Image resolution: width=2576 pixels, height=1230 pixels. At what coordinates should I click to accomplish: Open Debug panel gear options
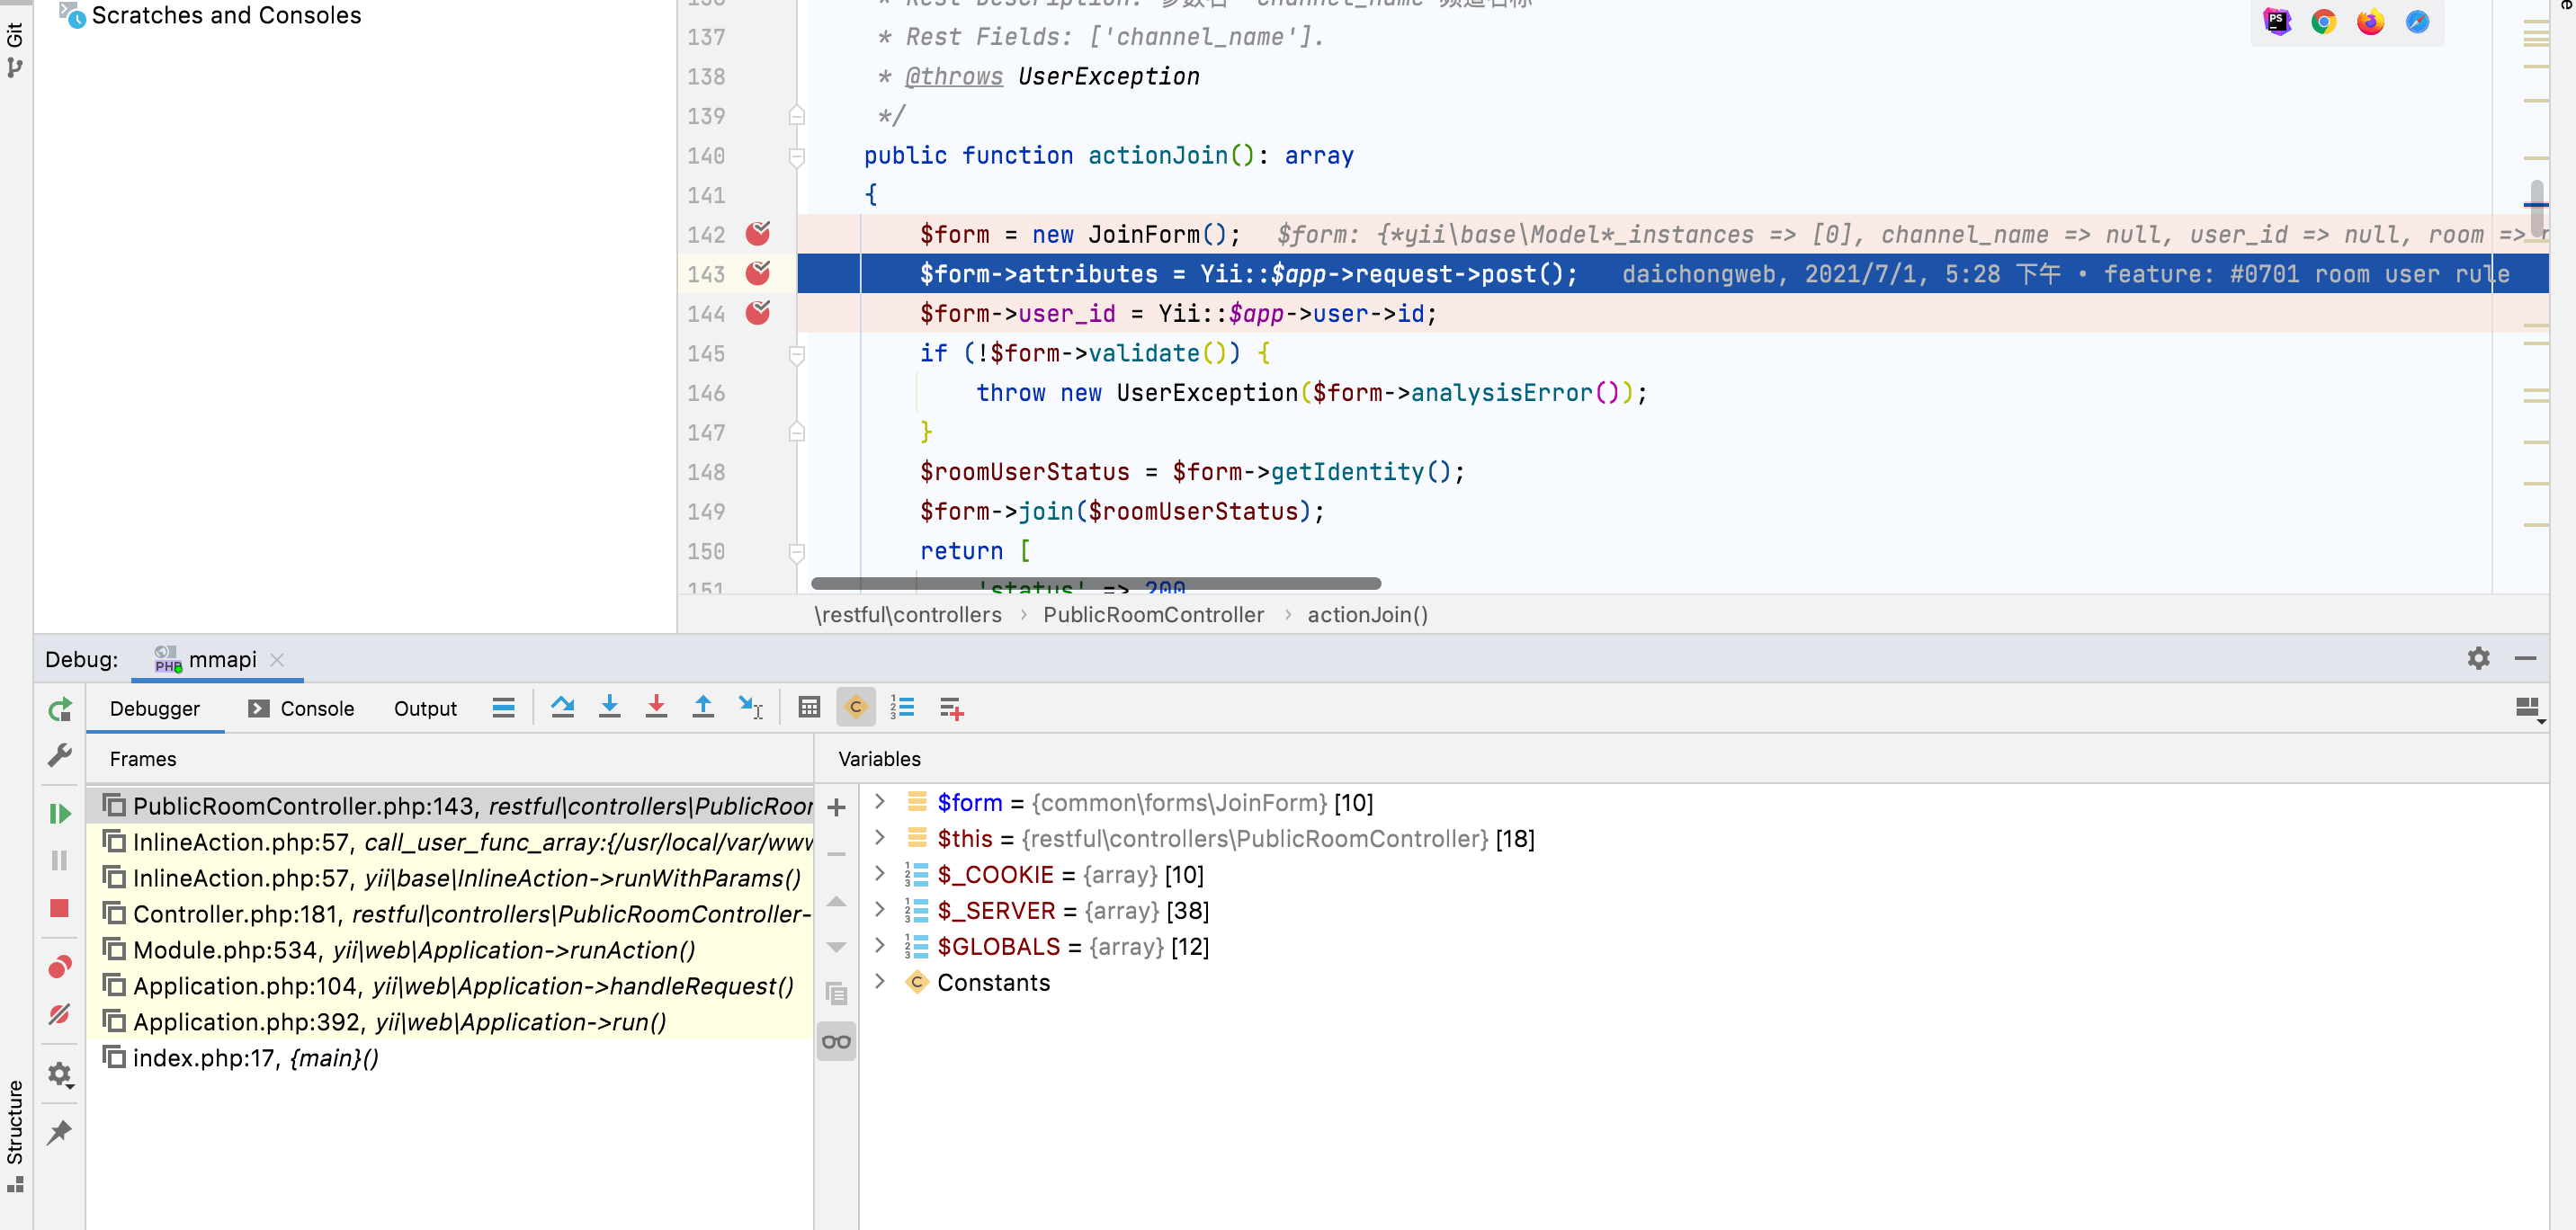tap(2478, 658)
